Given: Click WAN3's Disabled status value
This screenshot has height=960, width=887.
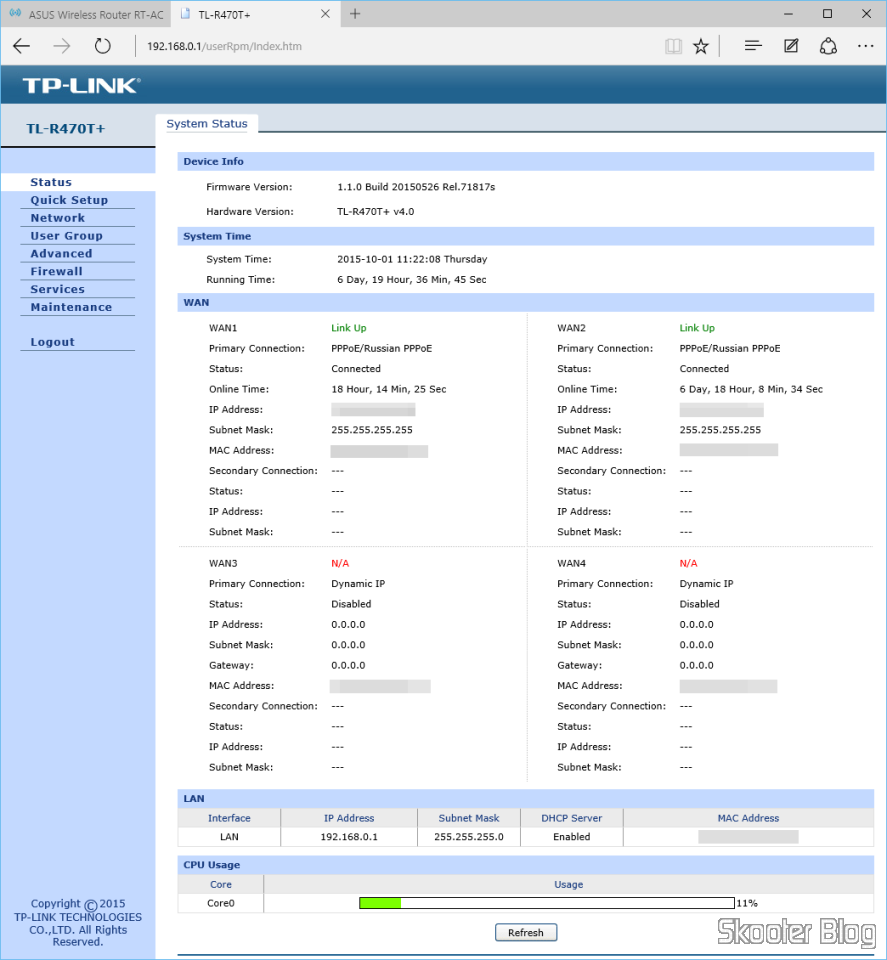Looking at the screenshot, I should 351,604.
